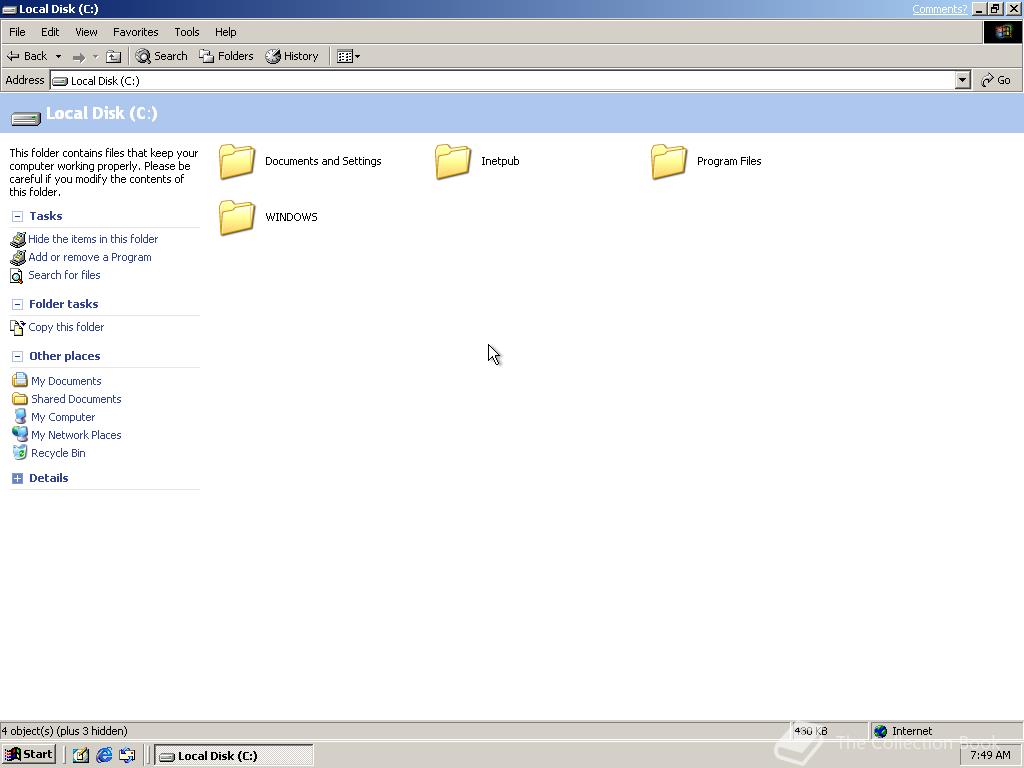Open the Edit menu
Image resolution: width=1024 pixels, height=768 pixels.
tap(50, 32)
